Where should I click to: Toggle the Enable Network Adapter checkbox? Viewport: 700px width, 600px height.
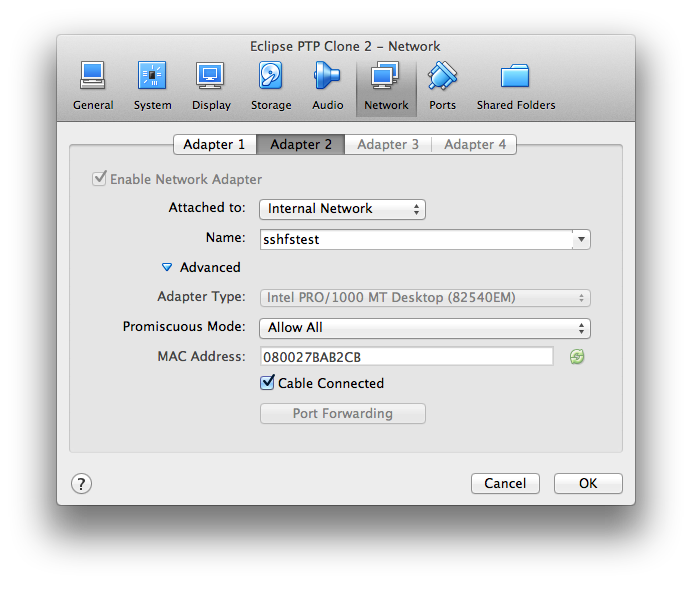tap(99, 179)
